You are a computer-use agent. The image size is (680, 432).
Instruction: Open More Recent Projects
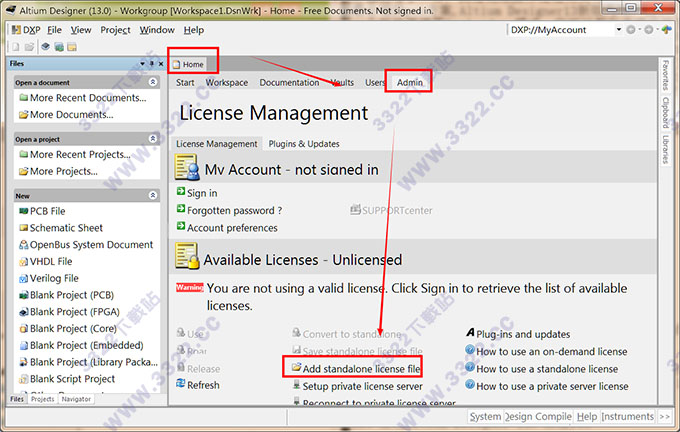point(75,154)
